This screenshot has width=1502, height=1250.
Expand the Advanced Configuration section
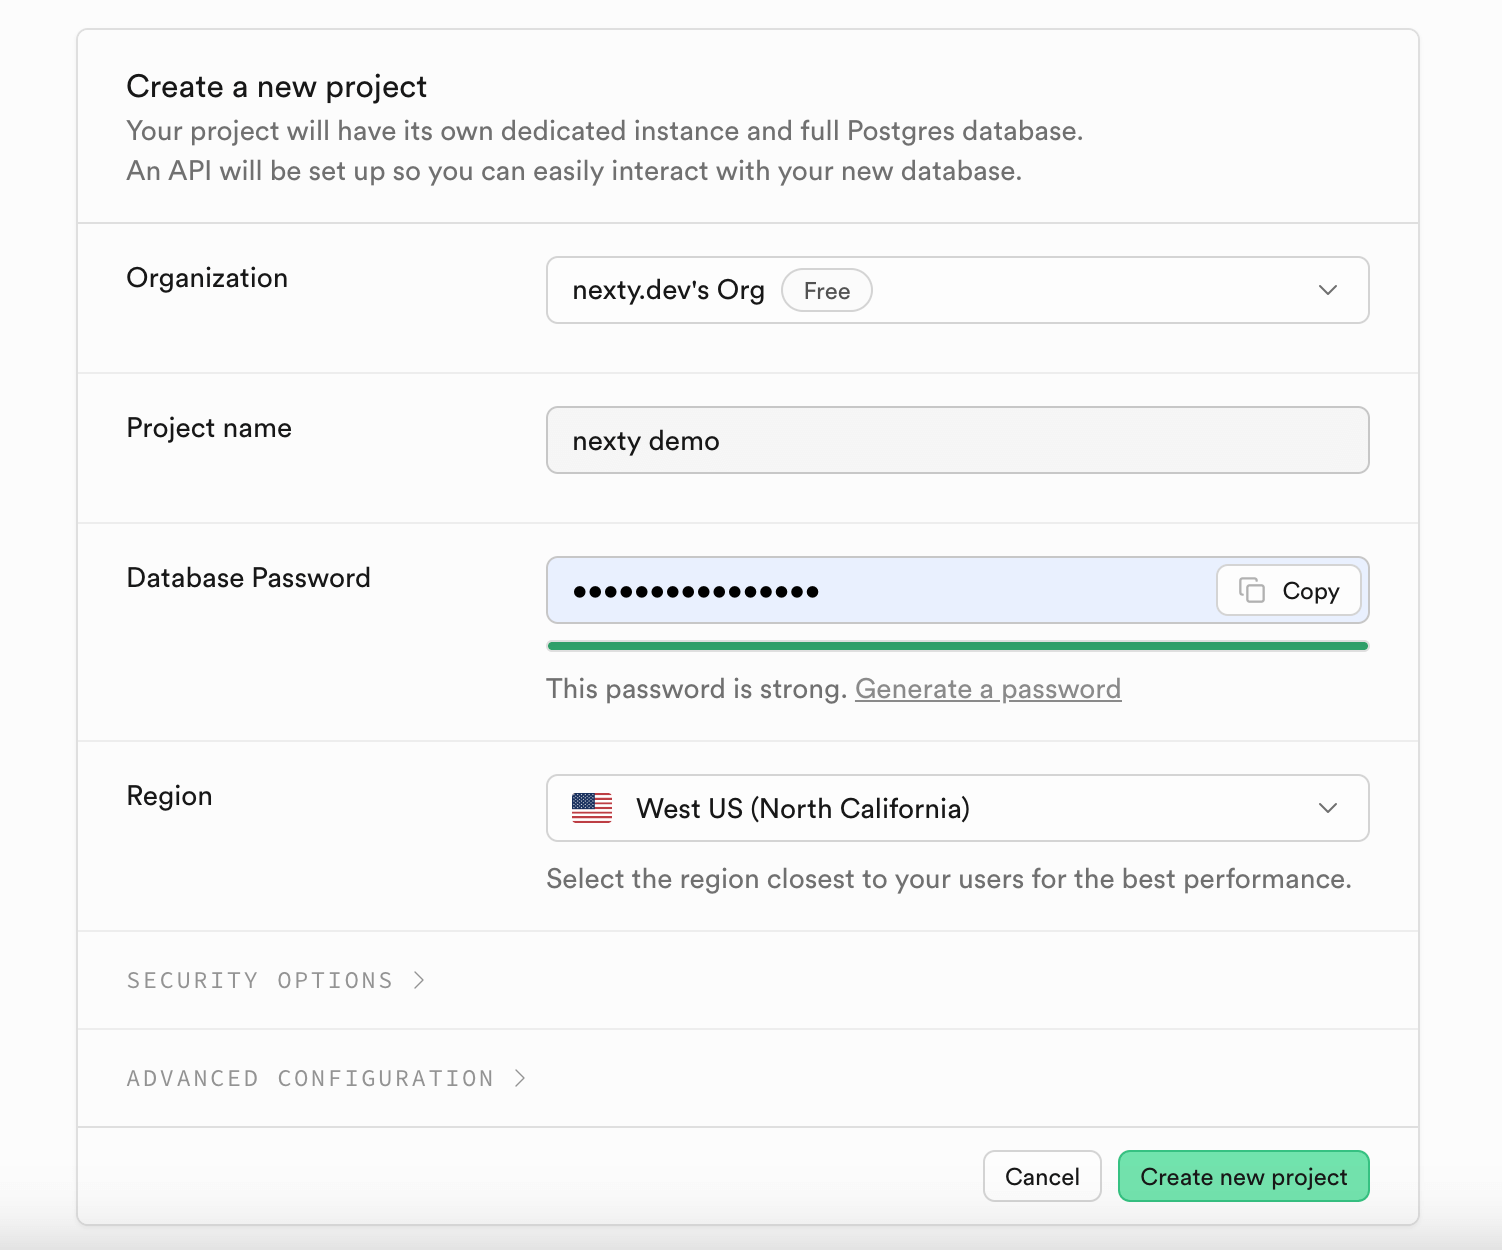coord(310,1078)
